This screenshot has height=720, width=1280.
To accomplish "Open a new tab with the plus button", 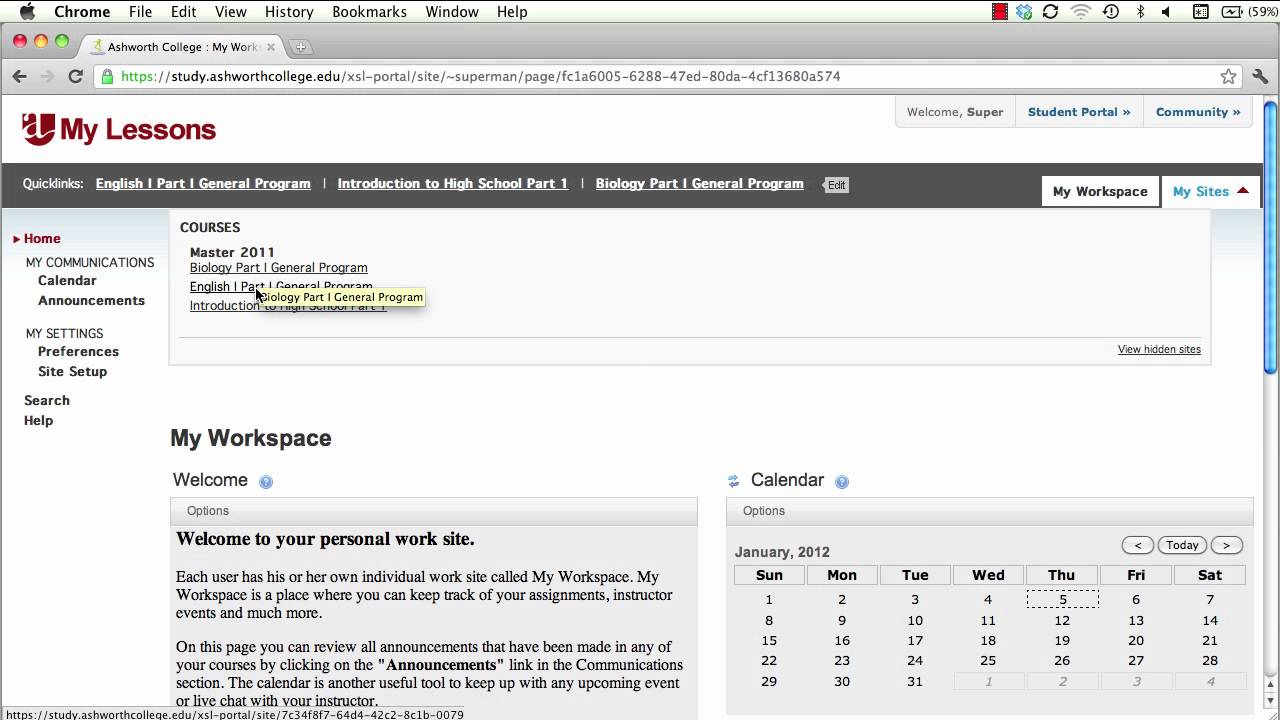I will click(300, 47).
